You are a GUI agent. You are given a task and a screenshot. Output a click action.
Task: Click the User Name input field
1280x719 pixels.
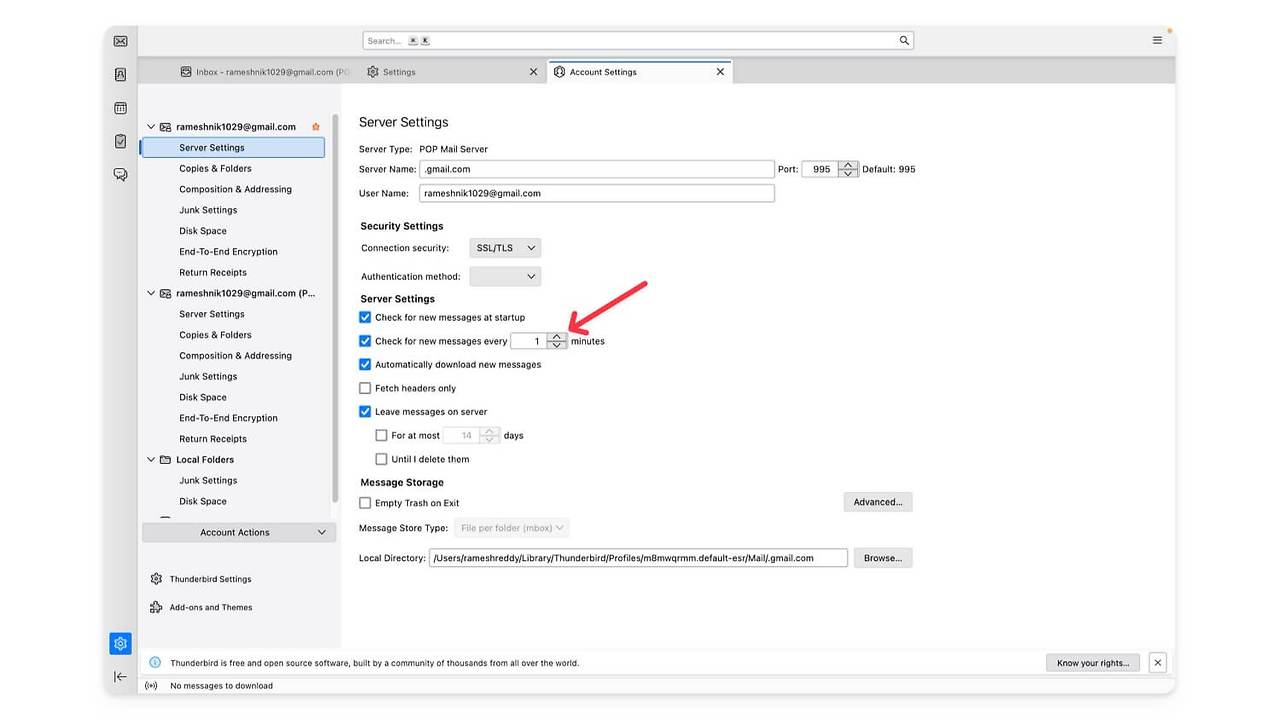click(x=597, y=193)
